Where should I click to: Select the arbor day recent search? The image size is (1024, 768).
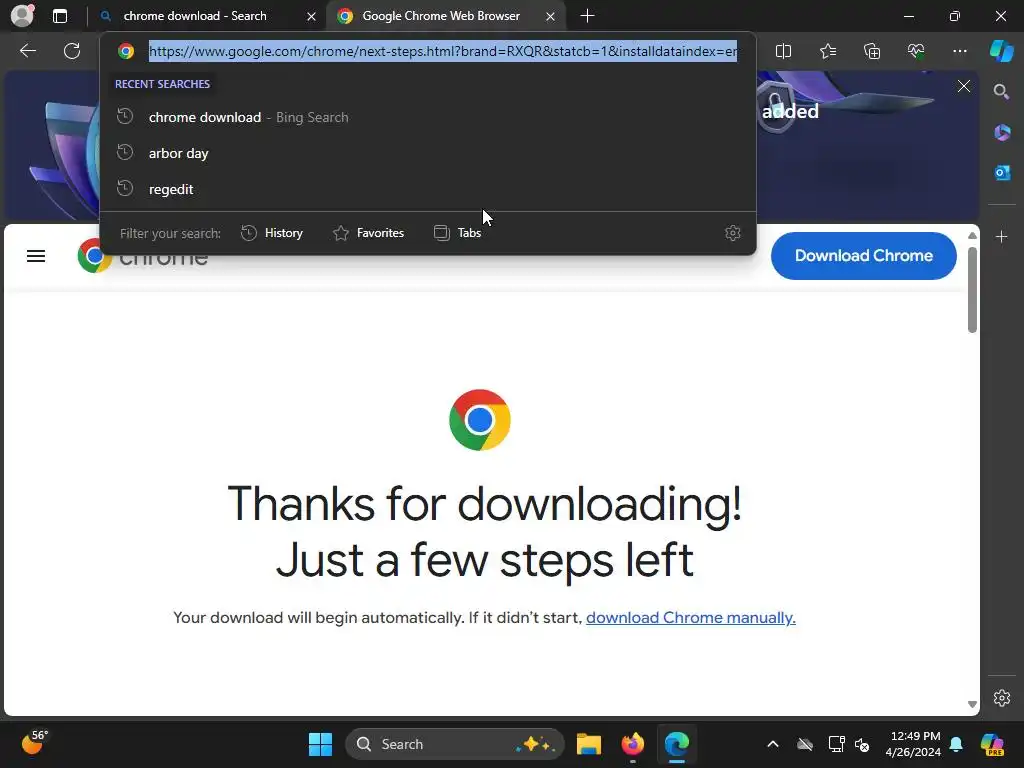click(x=428, y=153)
